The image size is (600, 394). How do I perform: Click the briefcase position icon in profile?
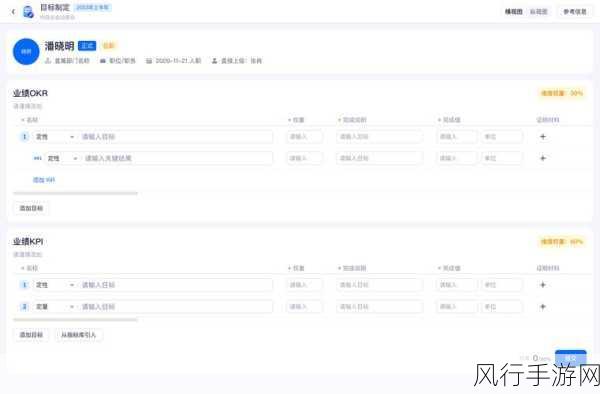[x=103, y=61]
